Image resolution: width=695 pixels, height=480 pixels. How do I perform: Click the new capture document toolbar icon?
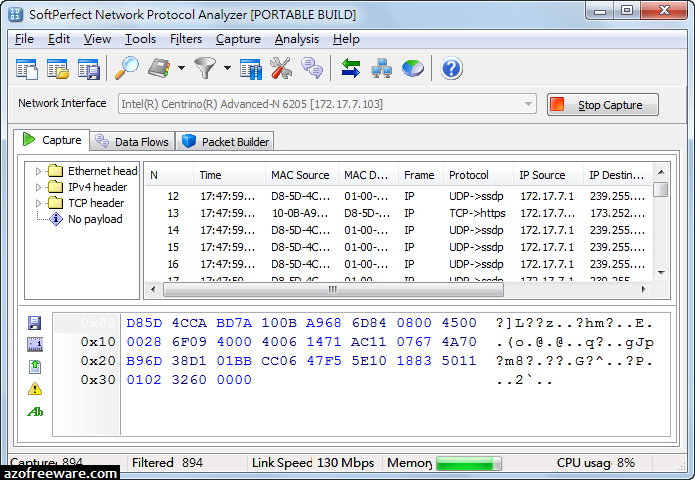tap(27, 69)
